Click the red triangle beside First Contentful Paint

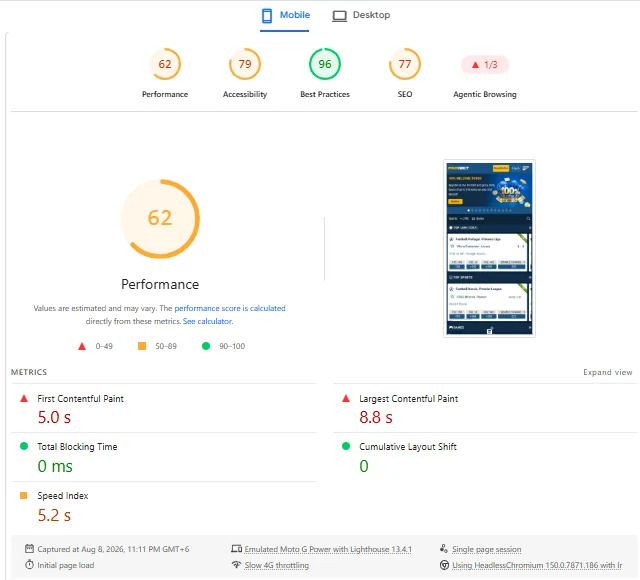pos(24,398)
